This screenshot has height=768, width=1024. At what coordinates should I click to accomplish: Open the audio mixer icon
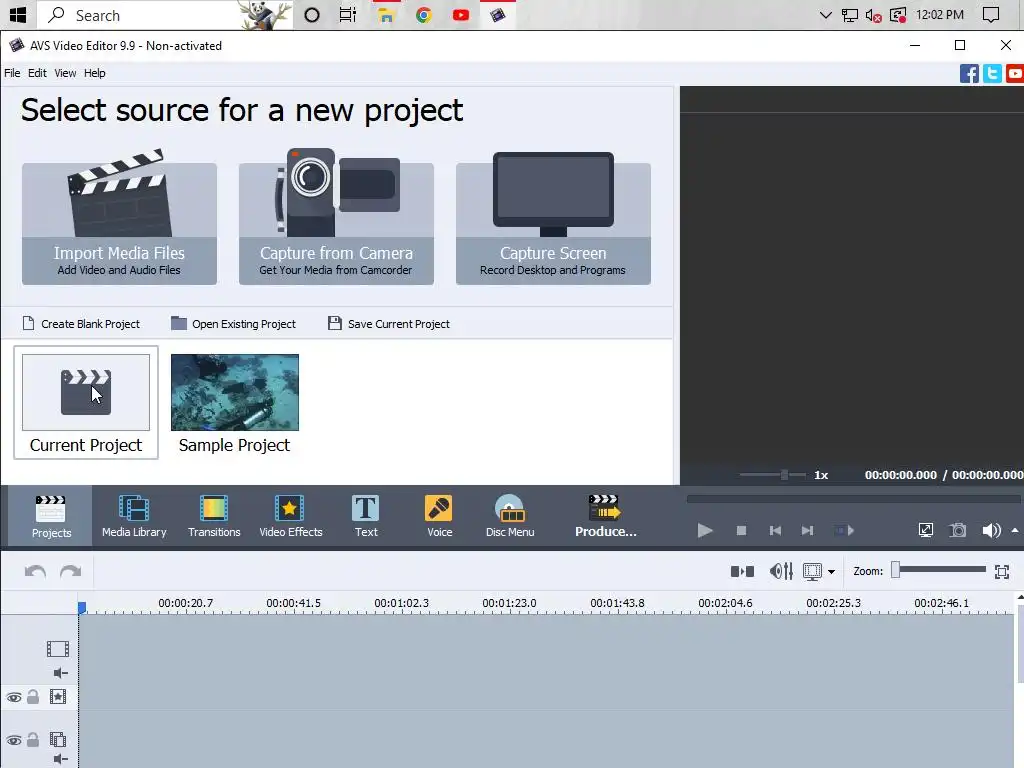click(x=781, y=571)
